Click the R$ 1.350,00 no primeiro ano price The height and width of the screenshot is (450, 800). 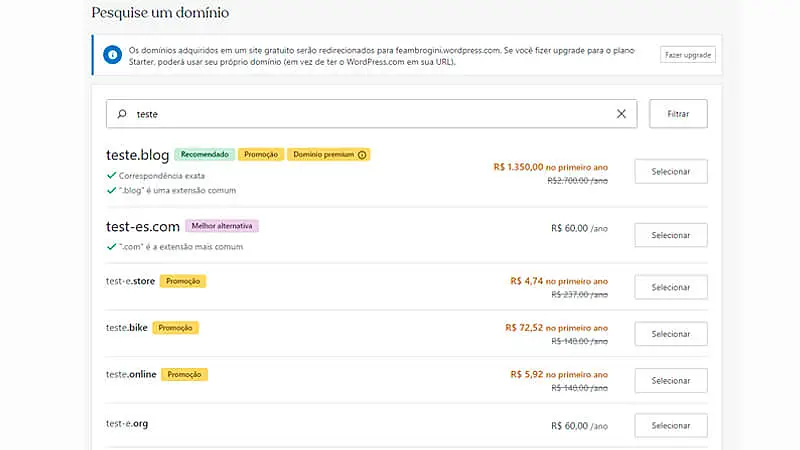point(551,167)
